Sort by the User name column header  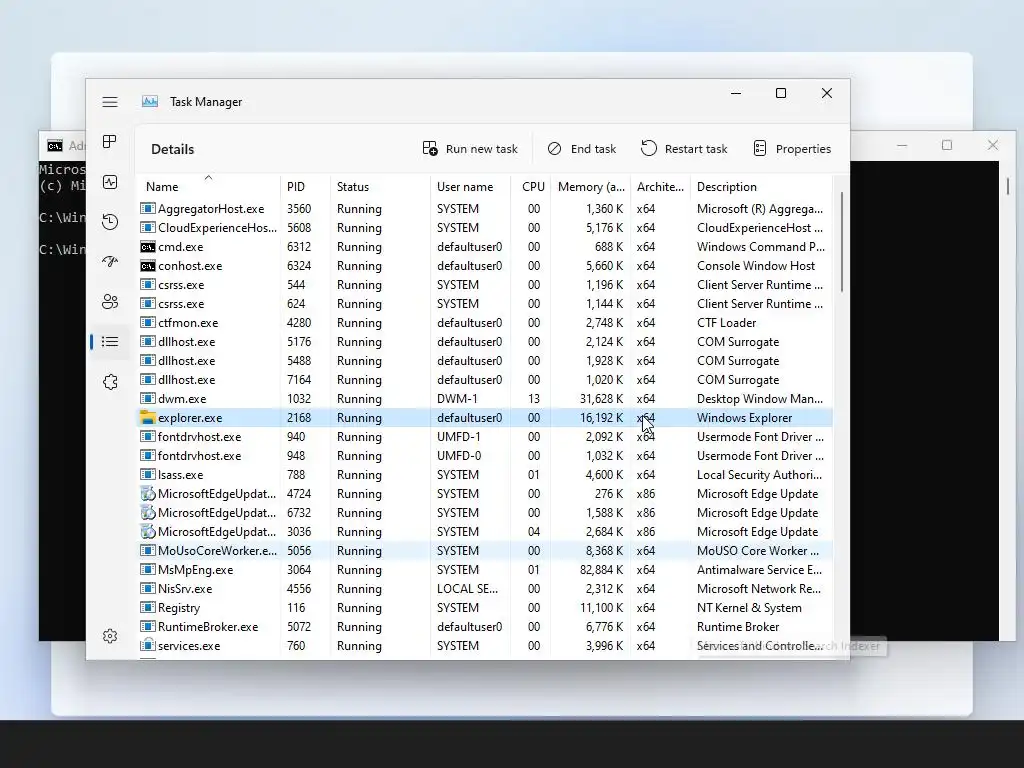coord(470,187)
